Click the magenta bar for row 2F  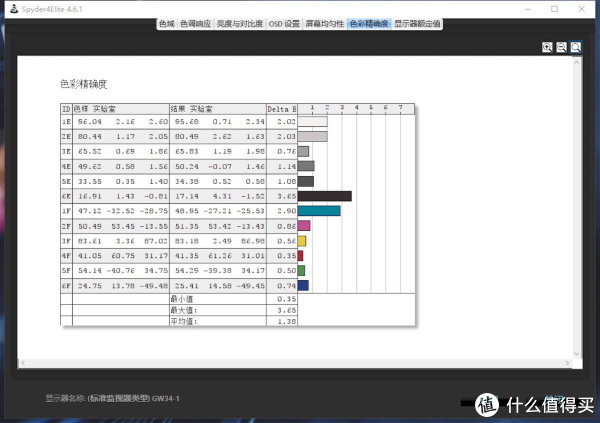(304, 226)
